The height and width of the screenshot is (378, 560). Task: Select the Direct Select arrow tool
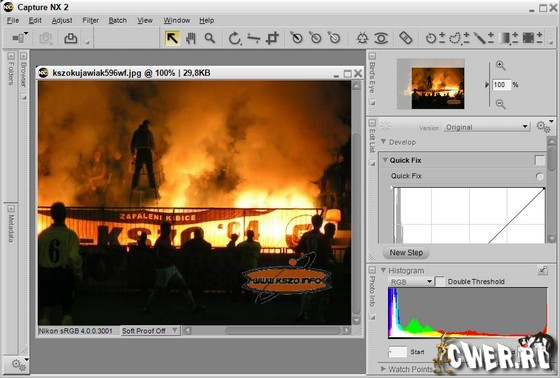point(172,38)
